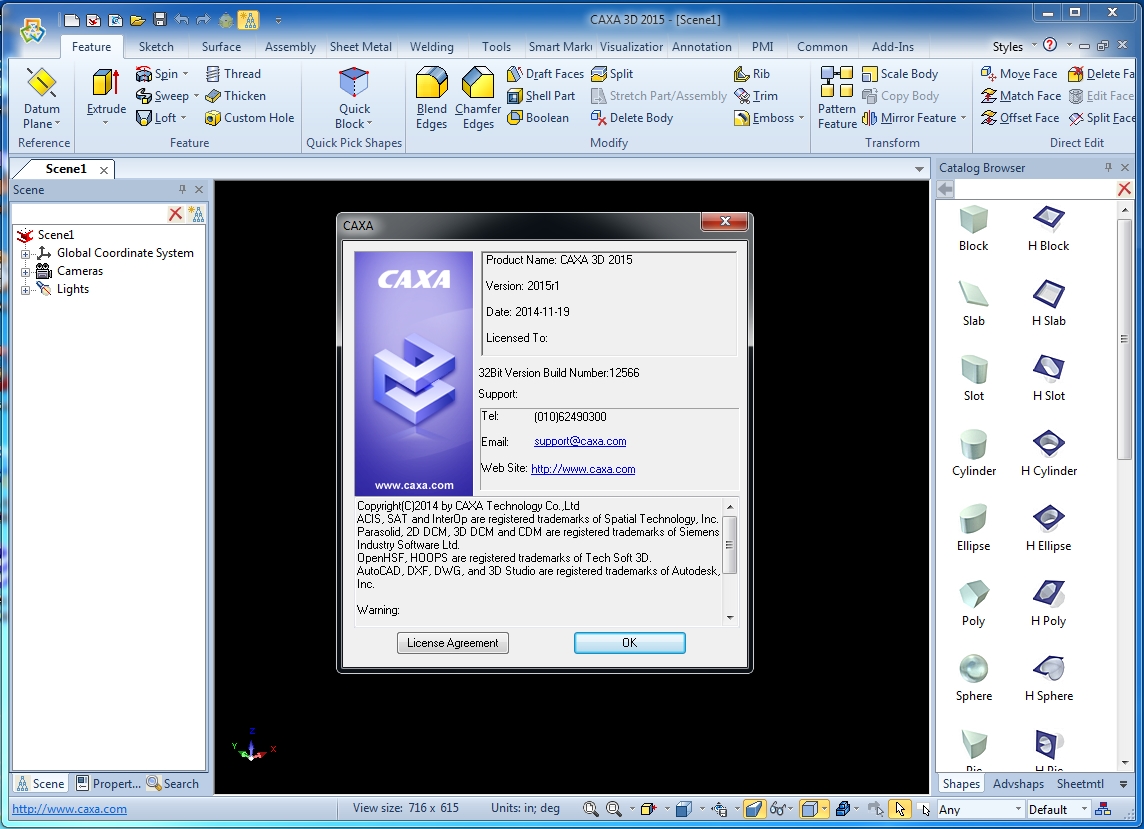Close the CAXA about dialog
The height and width of the screenshot is (829, 1144).
724,221
